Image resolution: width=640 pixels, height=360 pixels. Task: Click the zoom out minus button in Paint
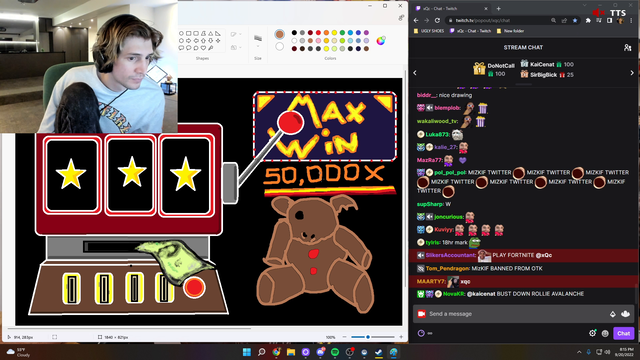[x=344, y=337]
